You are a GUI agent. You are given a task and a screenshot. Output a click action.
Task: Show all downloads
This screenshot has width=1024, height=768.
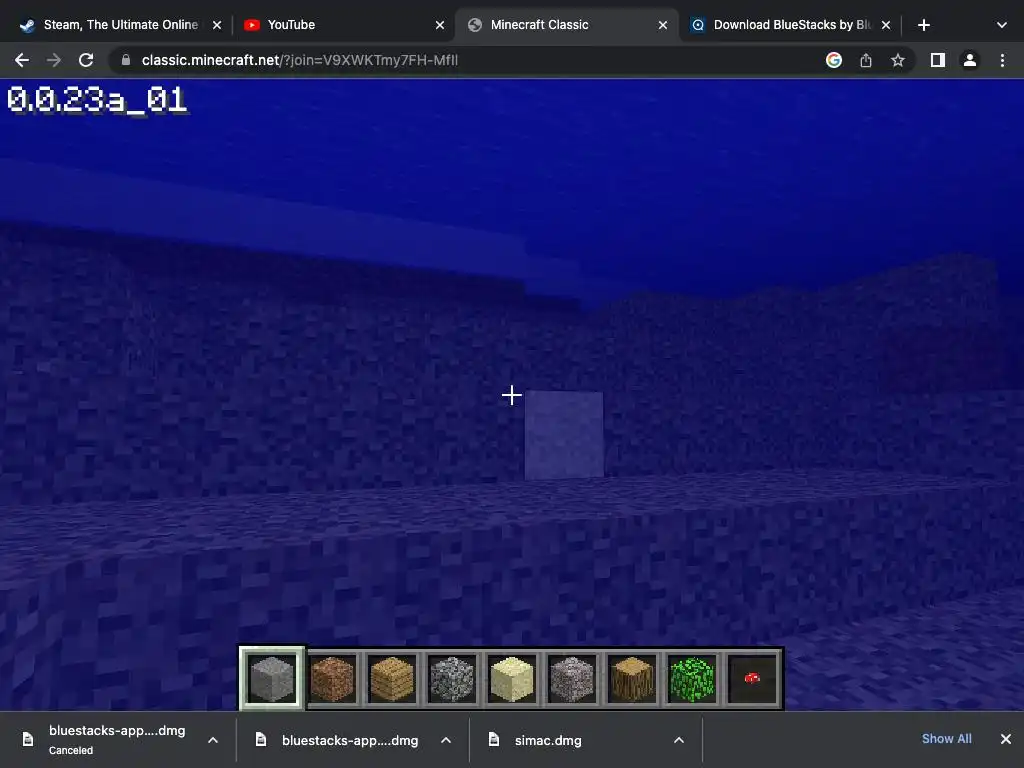[x=946, y=739]
